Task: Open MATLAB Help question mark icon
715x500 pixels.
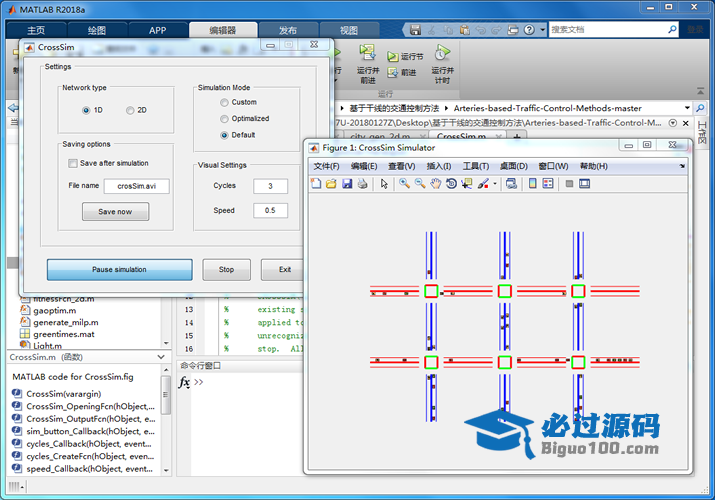Action: coord(529,30)
